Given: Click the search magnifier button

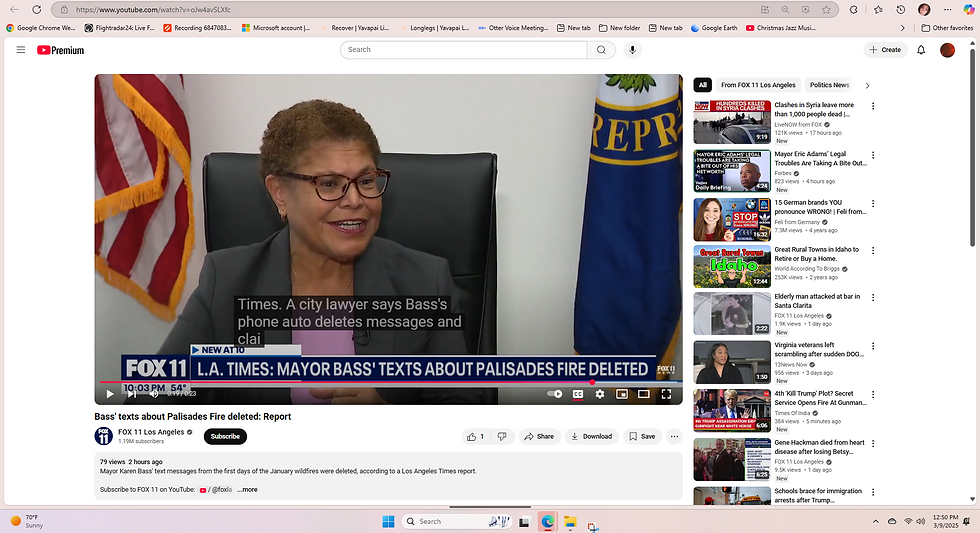Looking at the screenshot, I should 601,50.
